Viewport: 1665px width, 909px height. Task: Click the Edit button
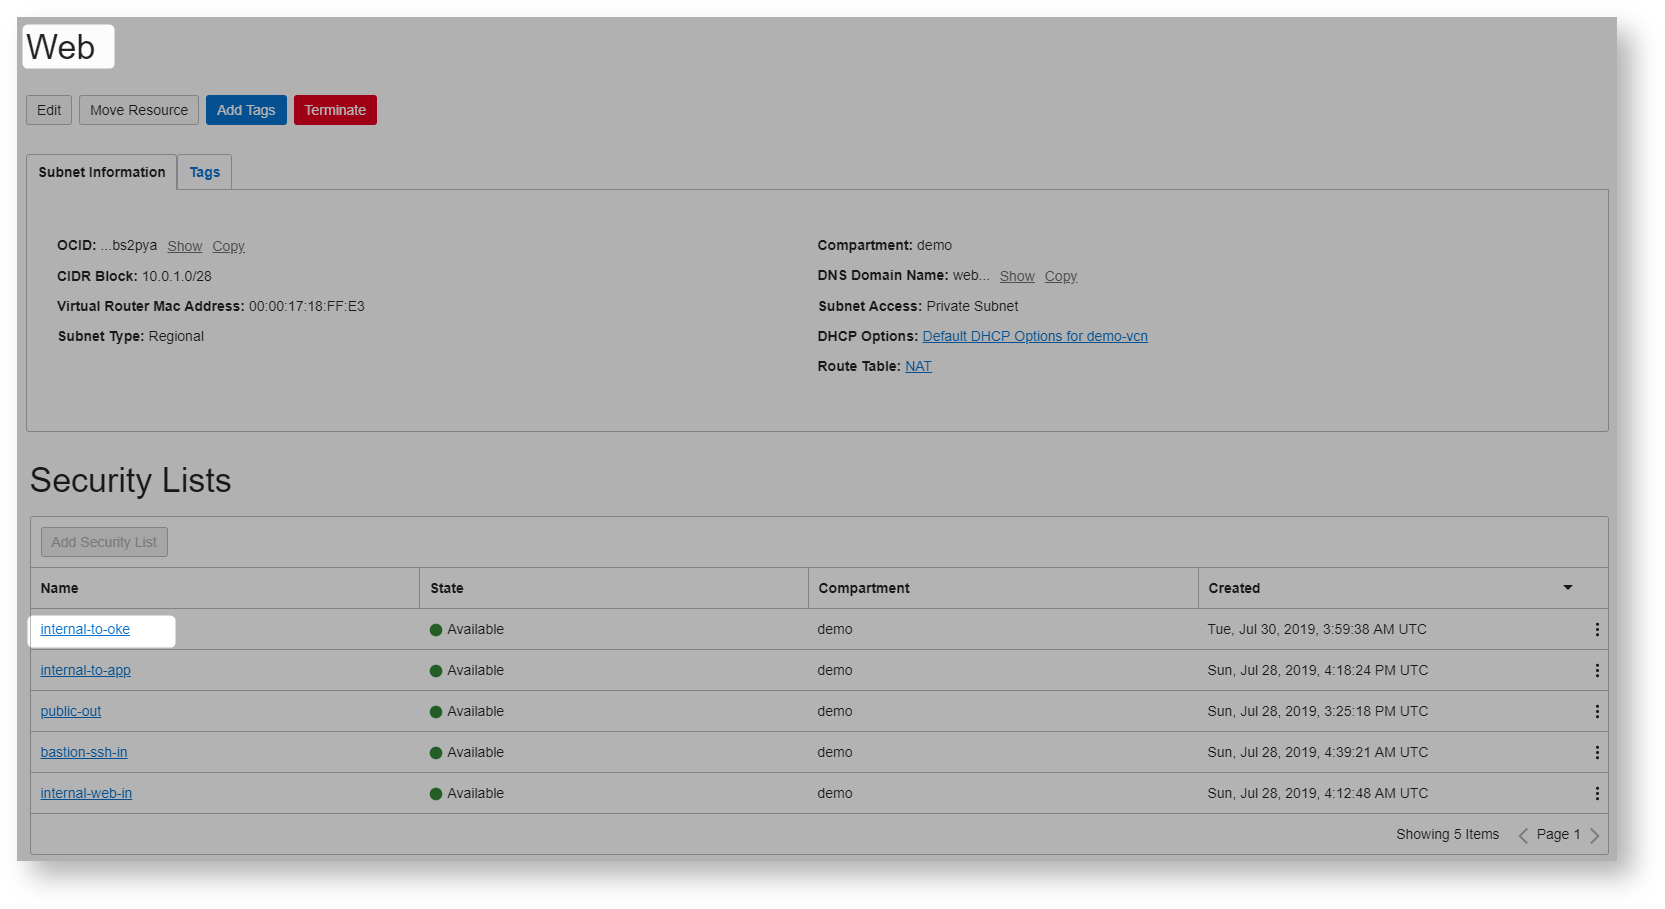coord(49,110)
